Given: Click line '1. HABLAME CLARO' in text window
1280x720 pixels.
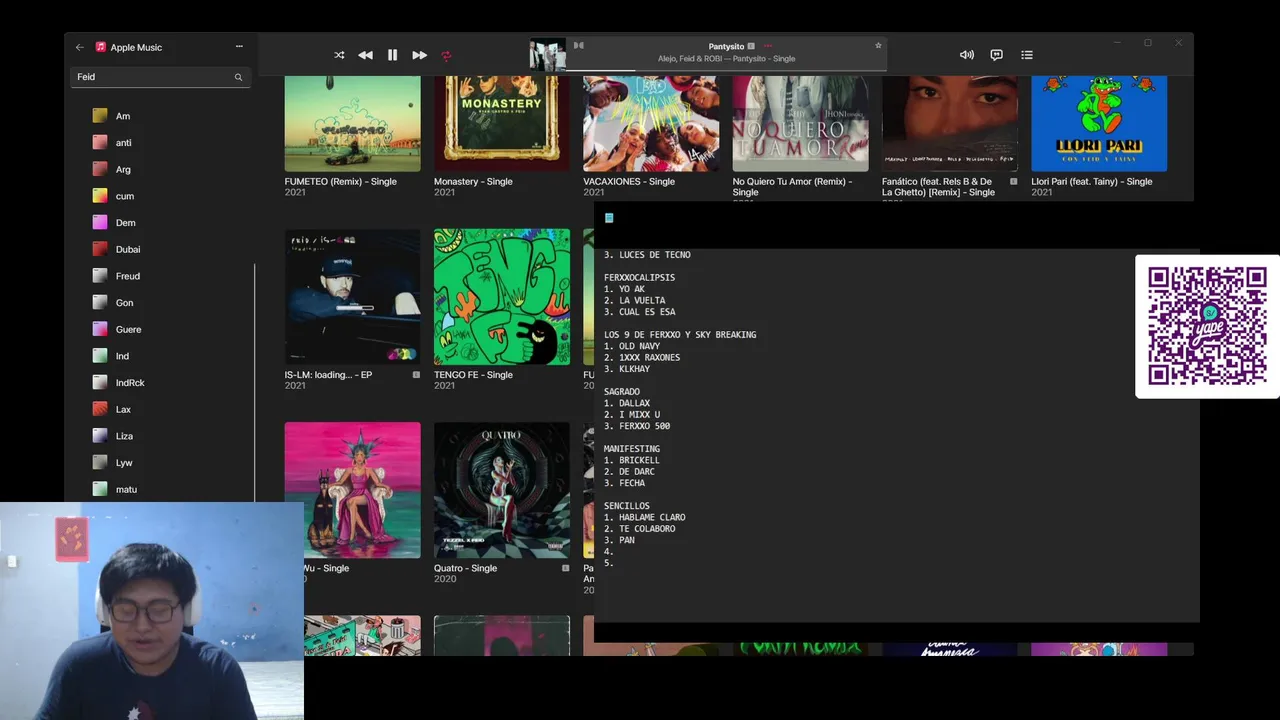Looking at the screenshot, I should [x=645, y=517].
